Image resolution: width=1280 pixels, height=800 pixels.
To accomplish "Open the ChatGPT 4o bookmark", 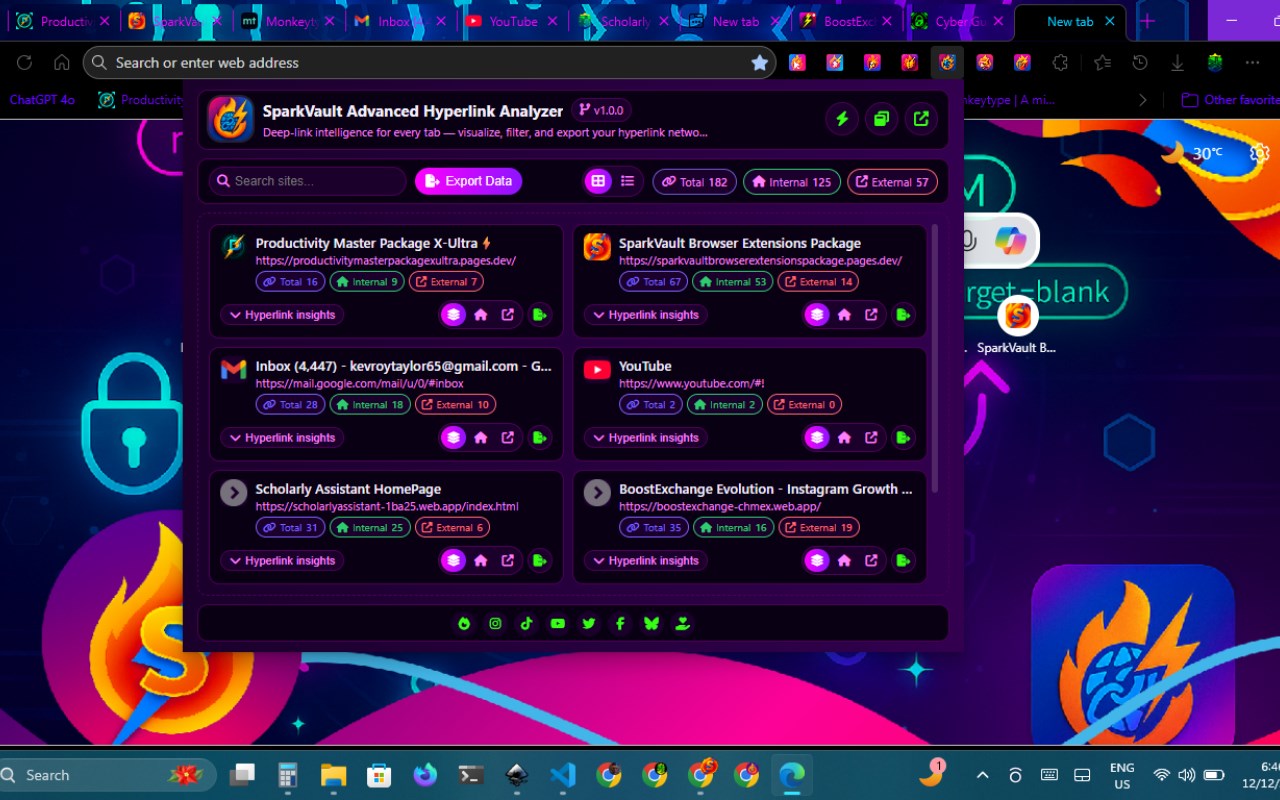I will pos(42,100).
